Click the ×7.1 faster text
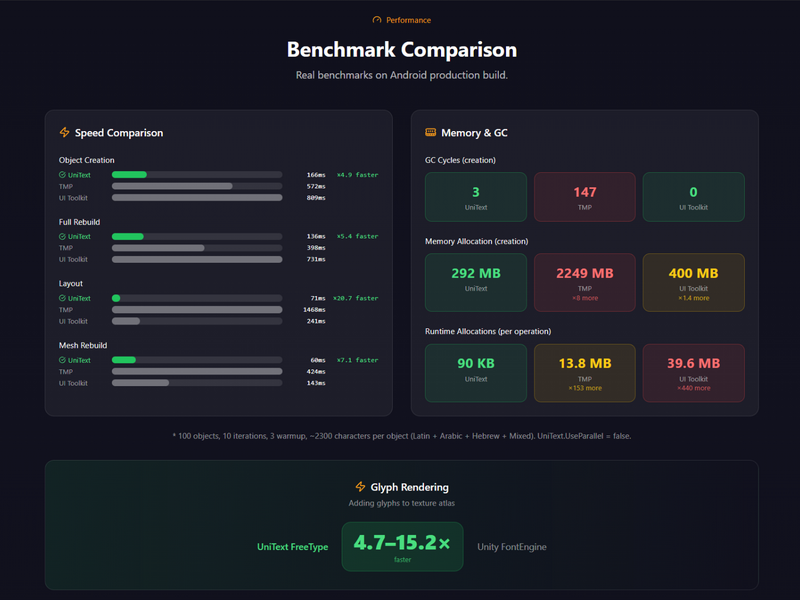 (357, 360)
